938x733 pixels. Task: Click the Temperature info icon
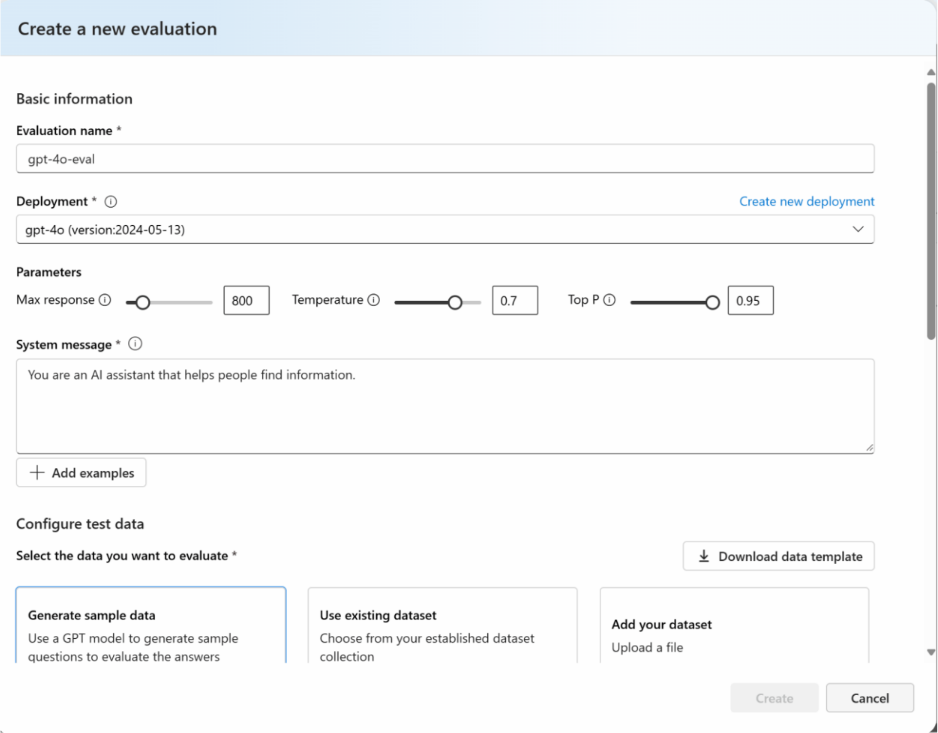coord(375,299)
